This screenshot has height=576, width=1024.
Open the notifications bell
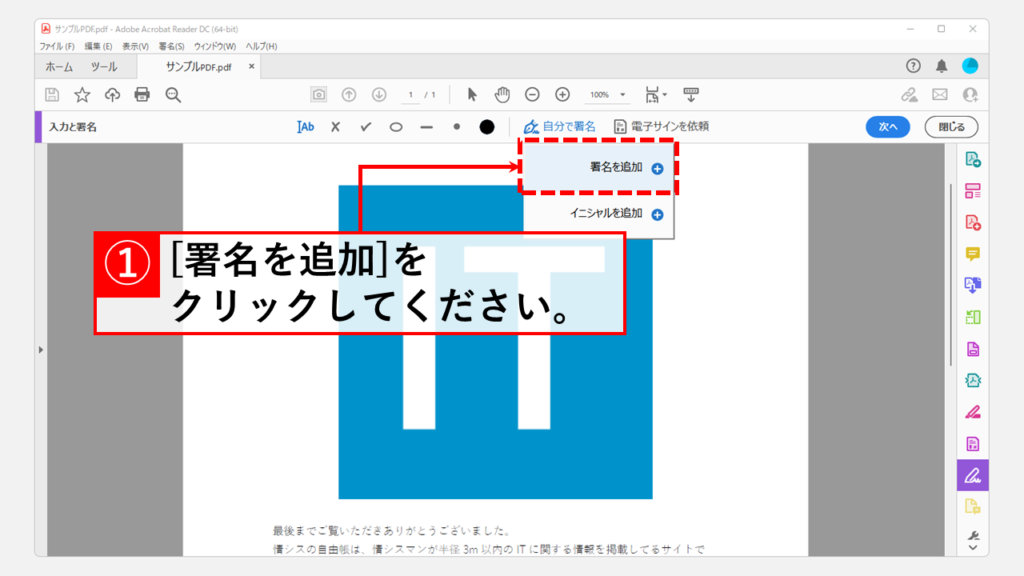click(x=941, y=66)
